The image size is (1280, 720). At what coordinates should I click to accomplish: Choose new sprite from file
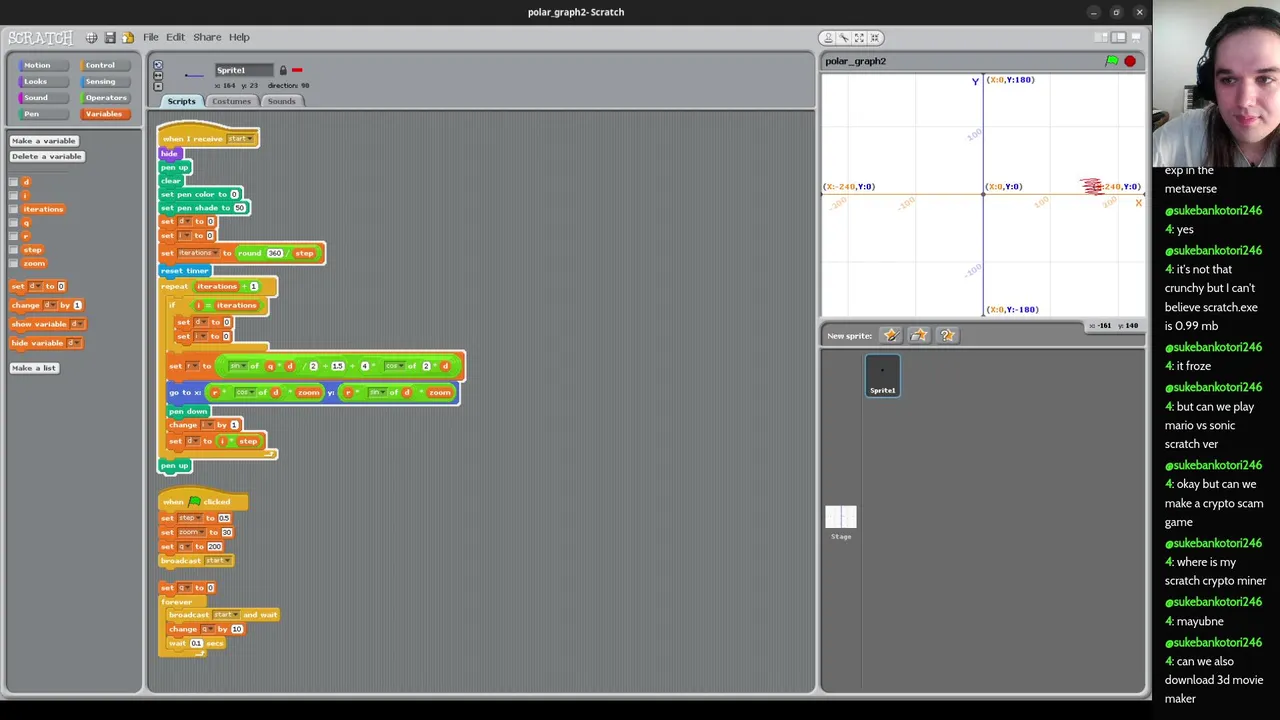[919, 335]
